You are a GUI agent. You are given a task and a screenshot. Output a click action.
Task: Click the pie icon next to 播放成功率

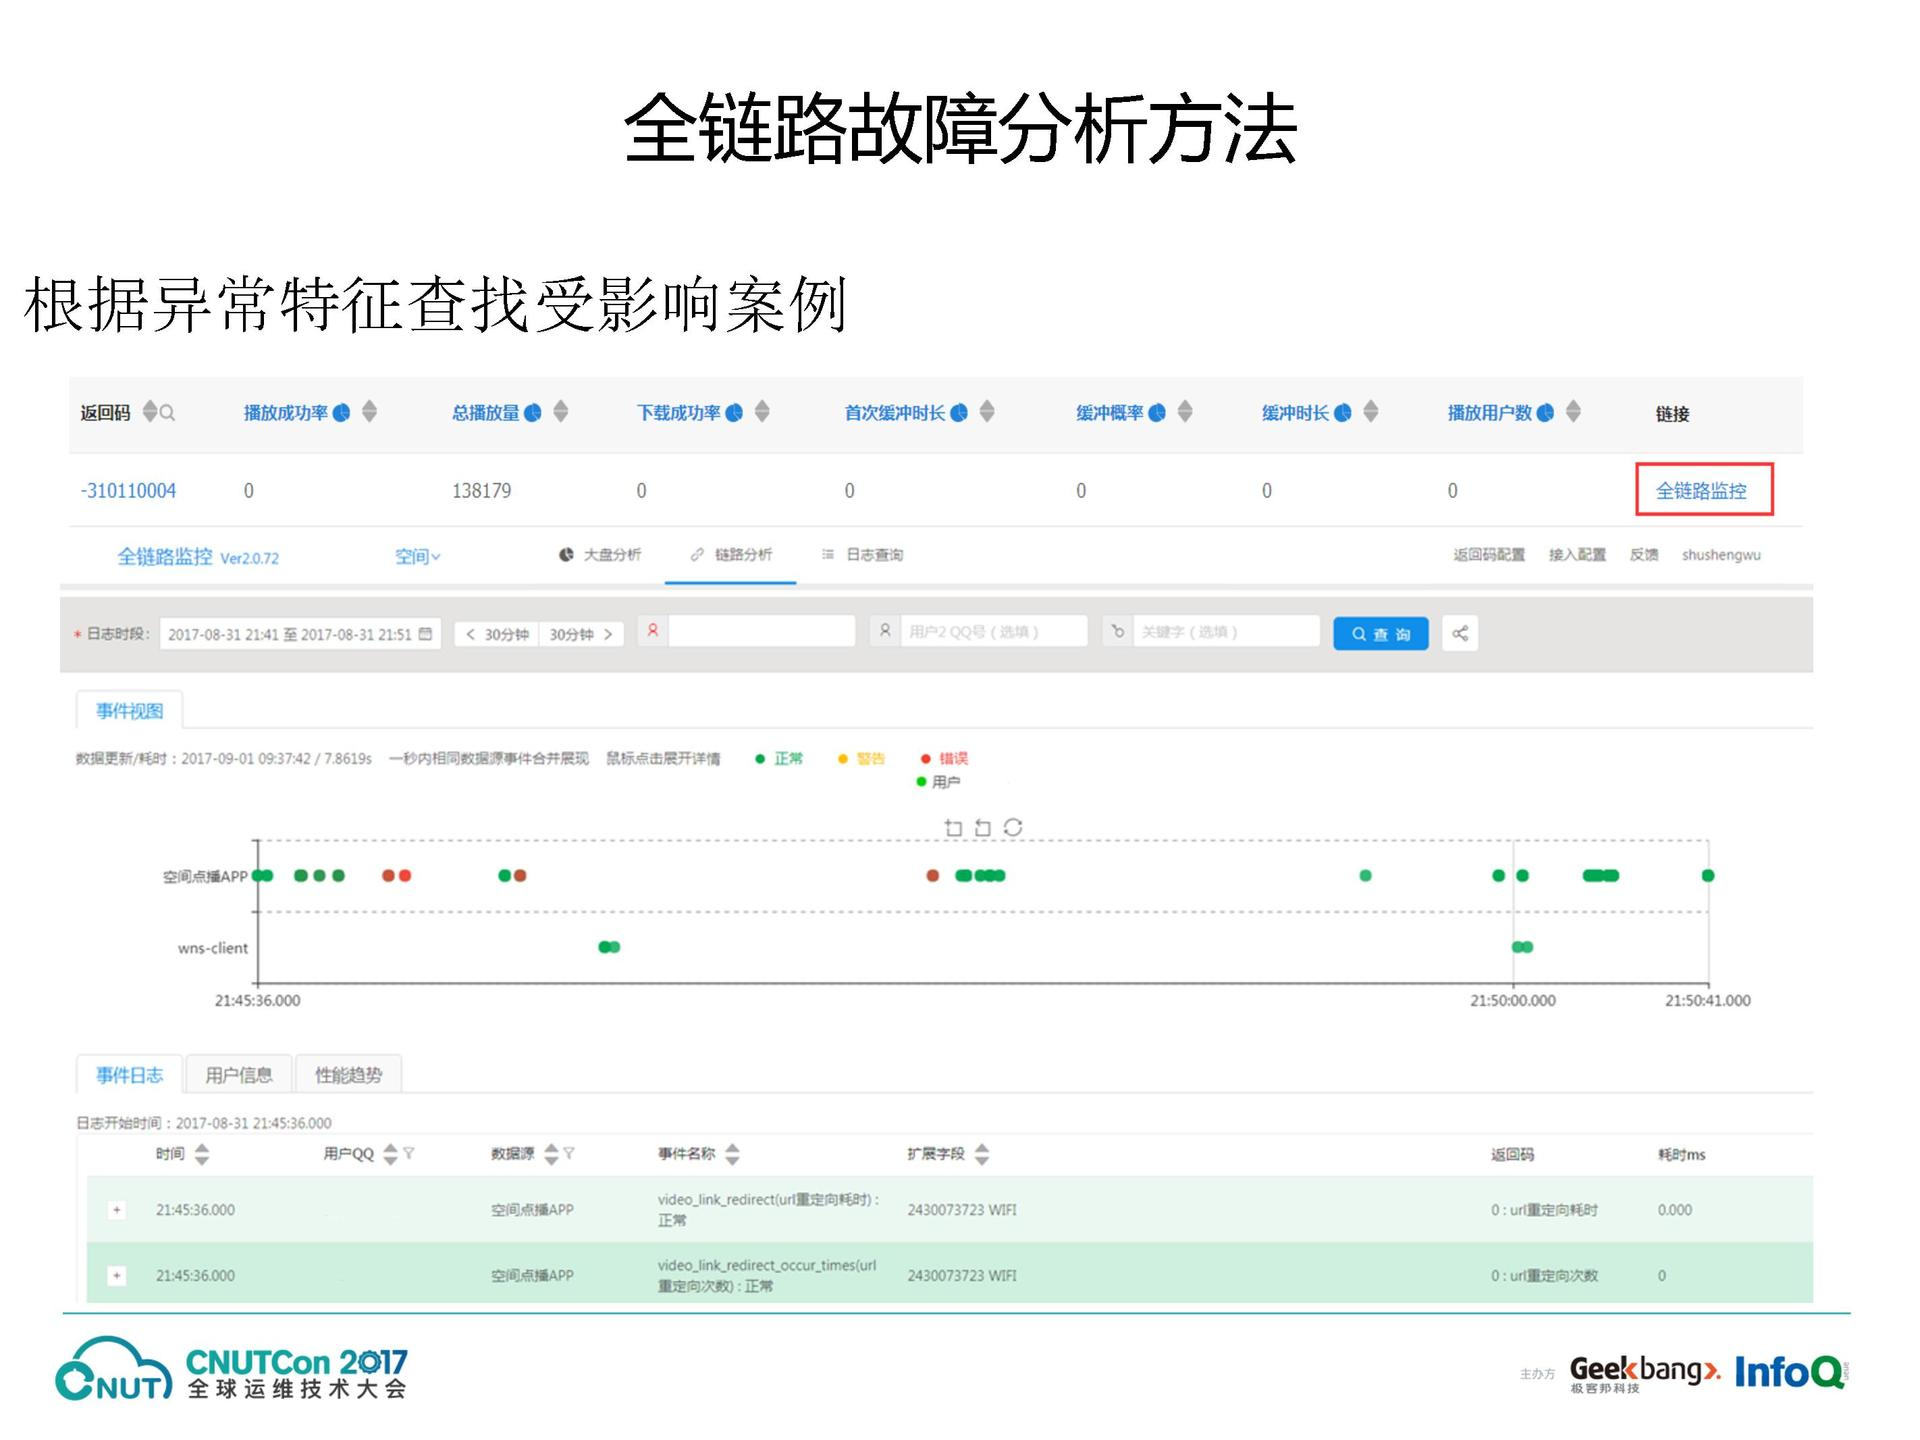click(x=341, y=412)
